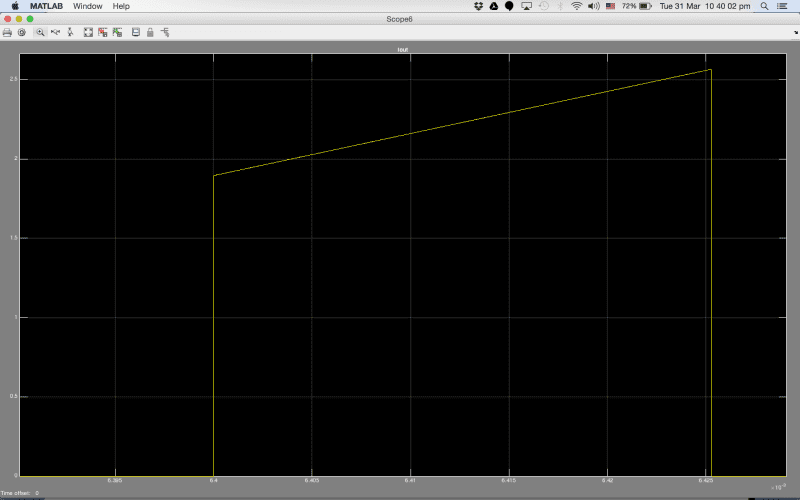Click the date and time Tue 31 Mar
Image resolution: width=800 pixels, height=500 pixels.
point(705,6)
